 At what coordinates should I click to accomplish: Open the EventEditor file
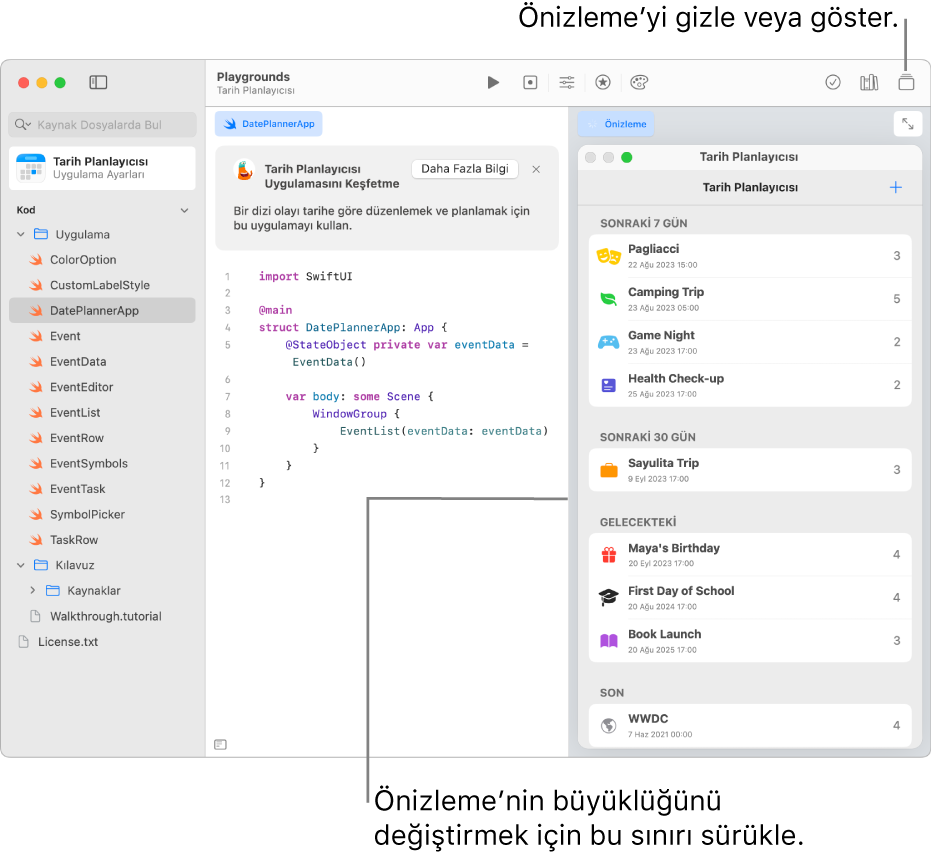pos(102,387)
